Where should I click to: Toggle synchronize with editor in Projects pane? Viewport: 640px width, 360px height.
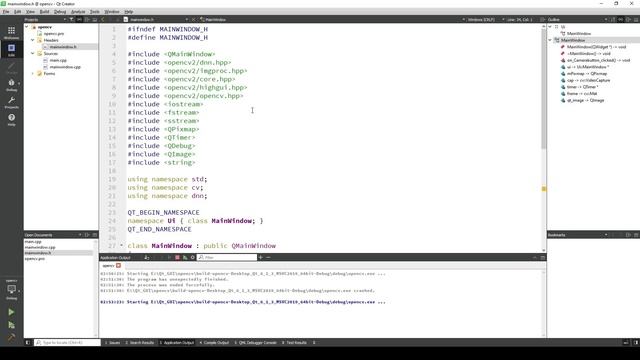79,19
